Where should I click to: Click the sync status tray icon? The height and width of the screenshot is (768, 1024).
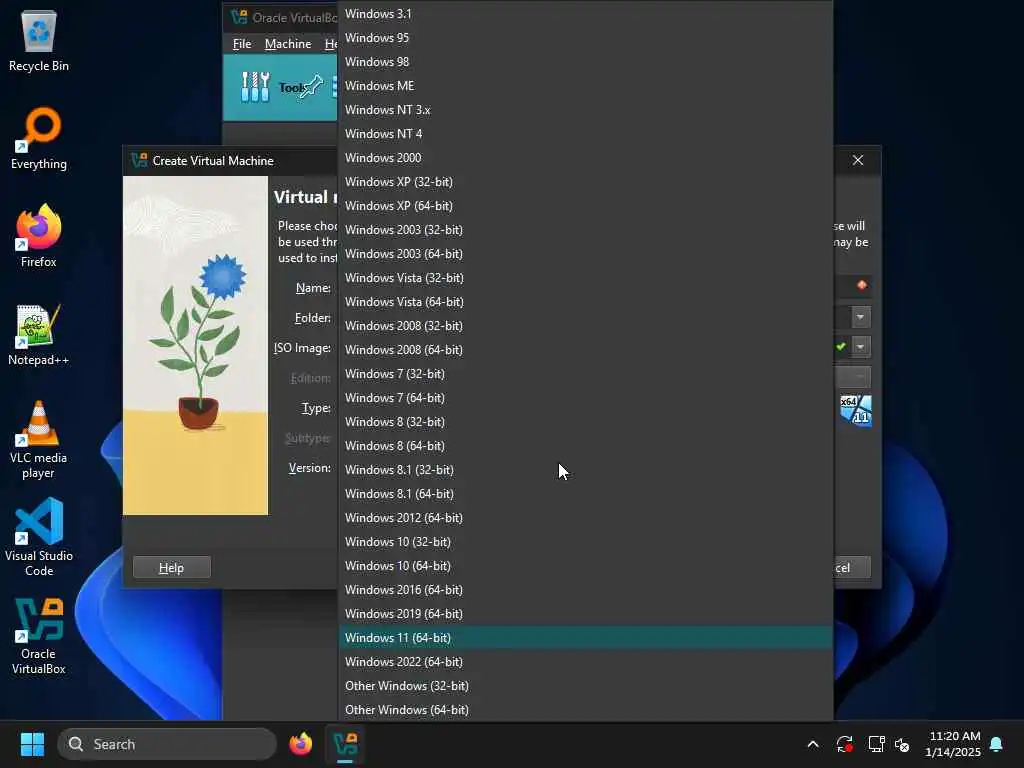click(x=844, y=744)
